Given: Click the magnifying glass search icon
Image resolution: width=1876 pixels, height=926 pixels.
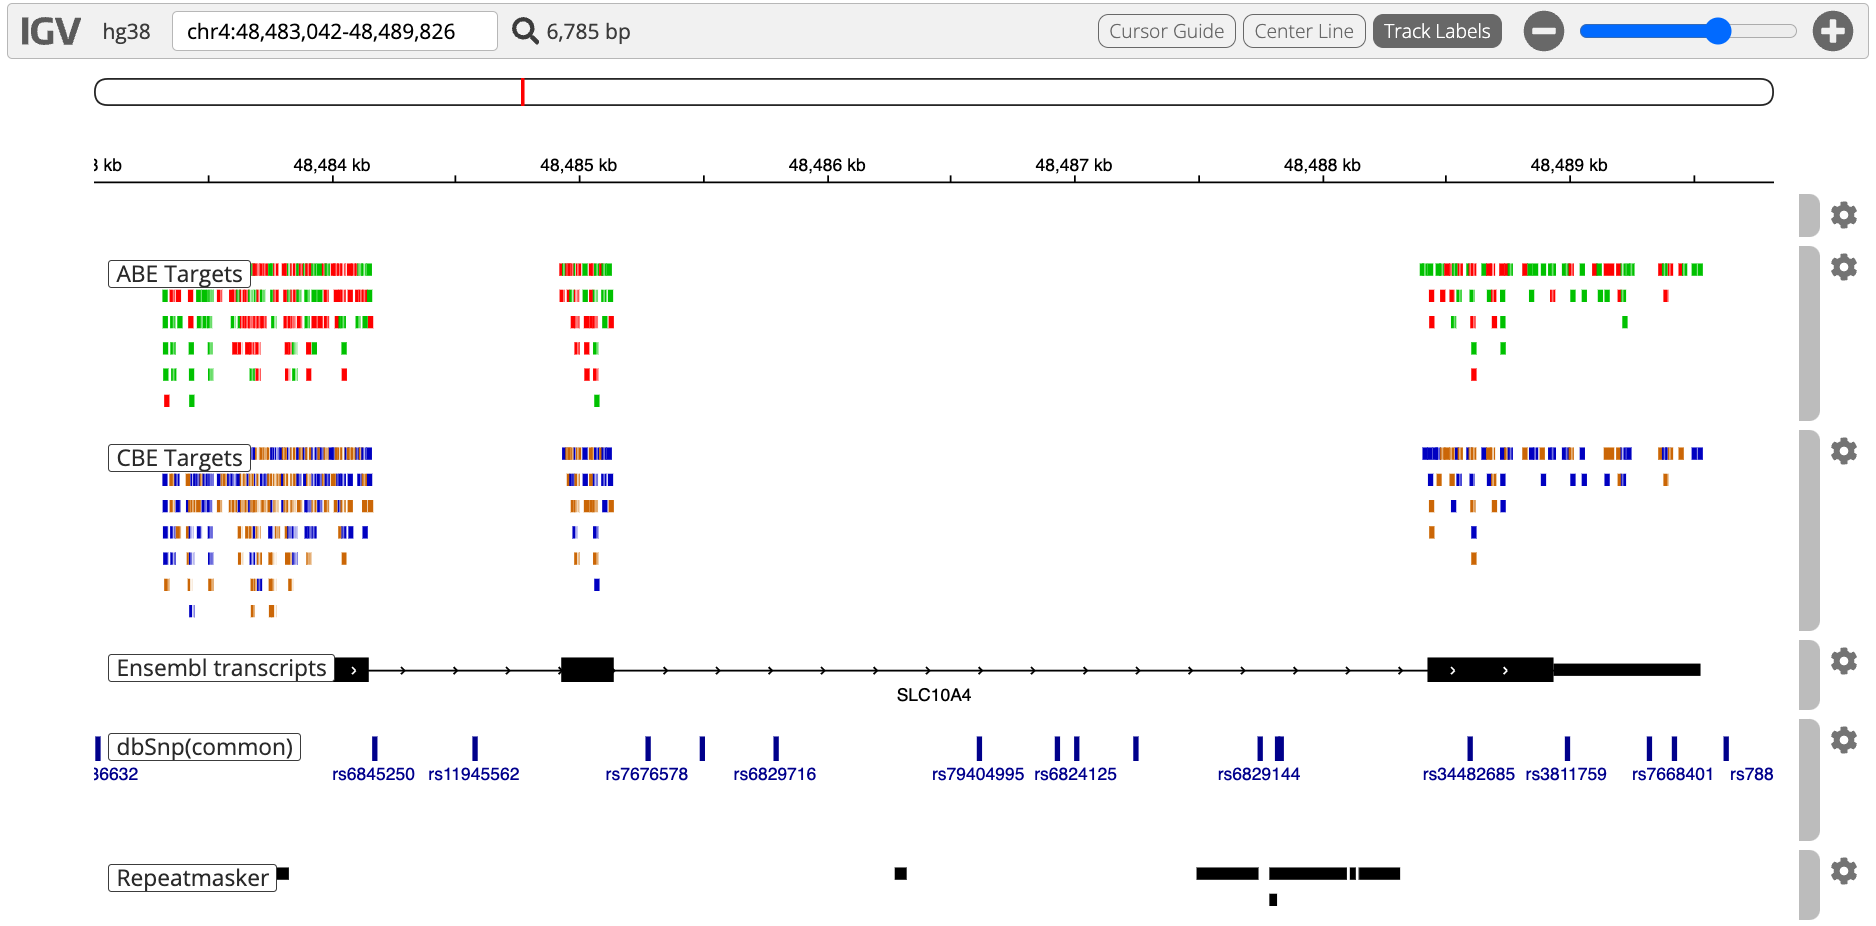Looking at the screenshot, I should (x=524, y=31).
